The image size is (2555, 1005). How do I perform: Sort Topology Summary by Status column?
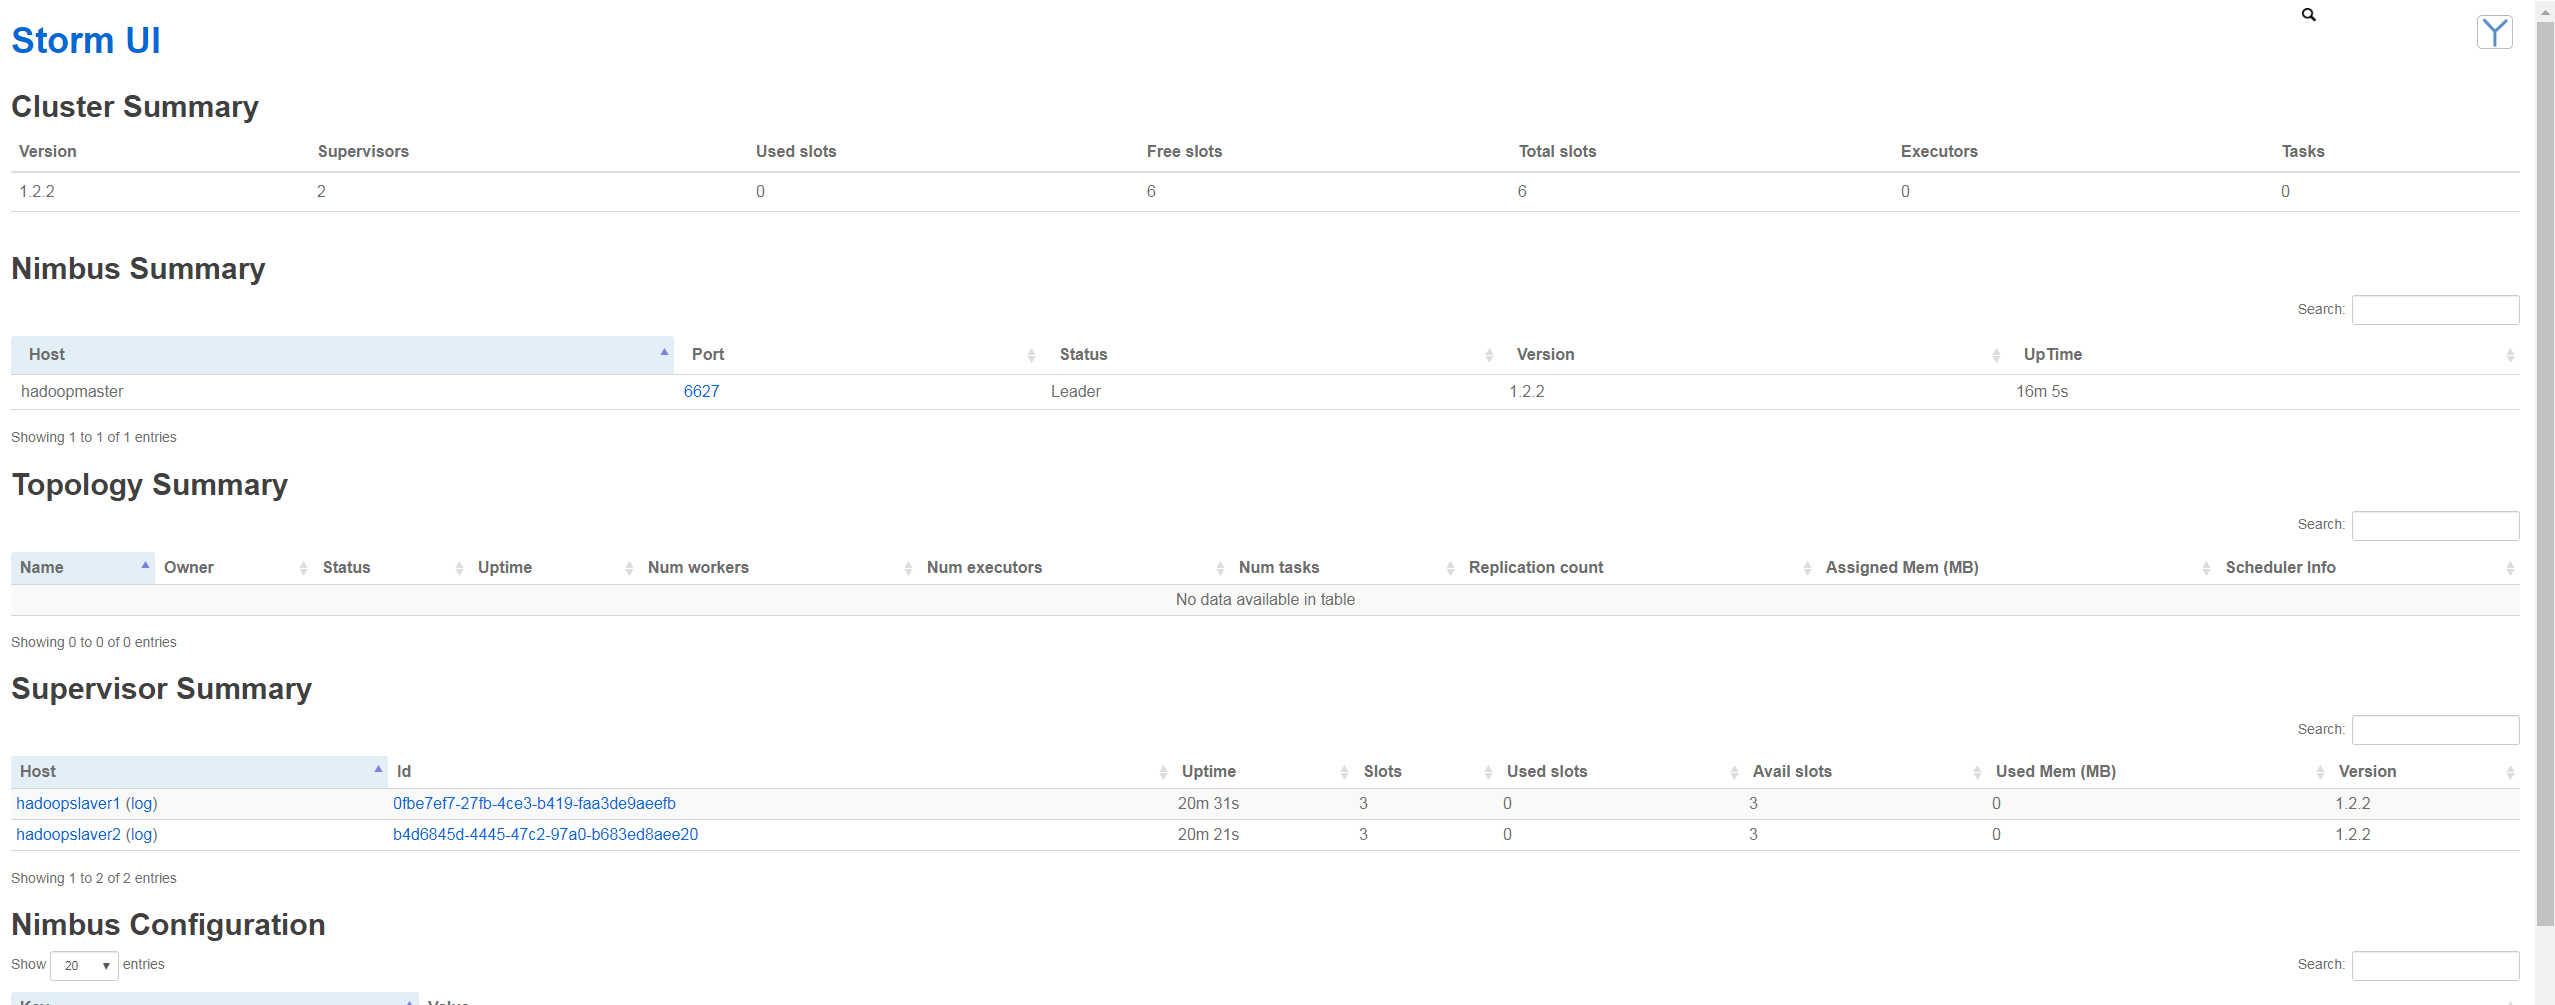click(x=391, y=568)
